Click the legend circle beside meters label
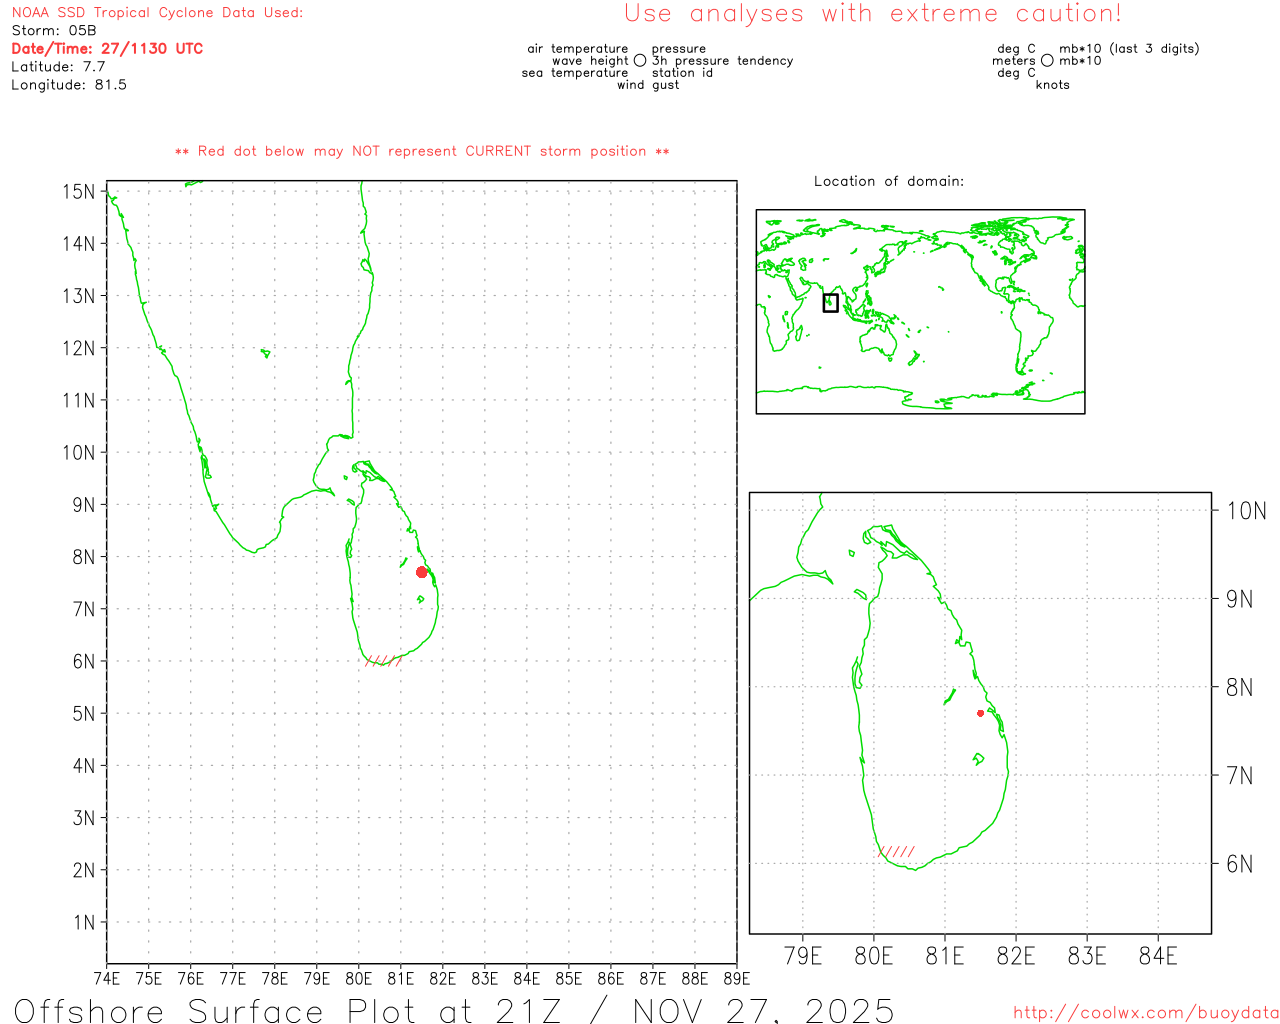1280x1024 pixels. click(x=1047, y=61)
